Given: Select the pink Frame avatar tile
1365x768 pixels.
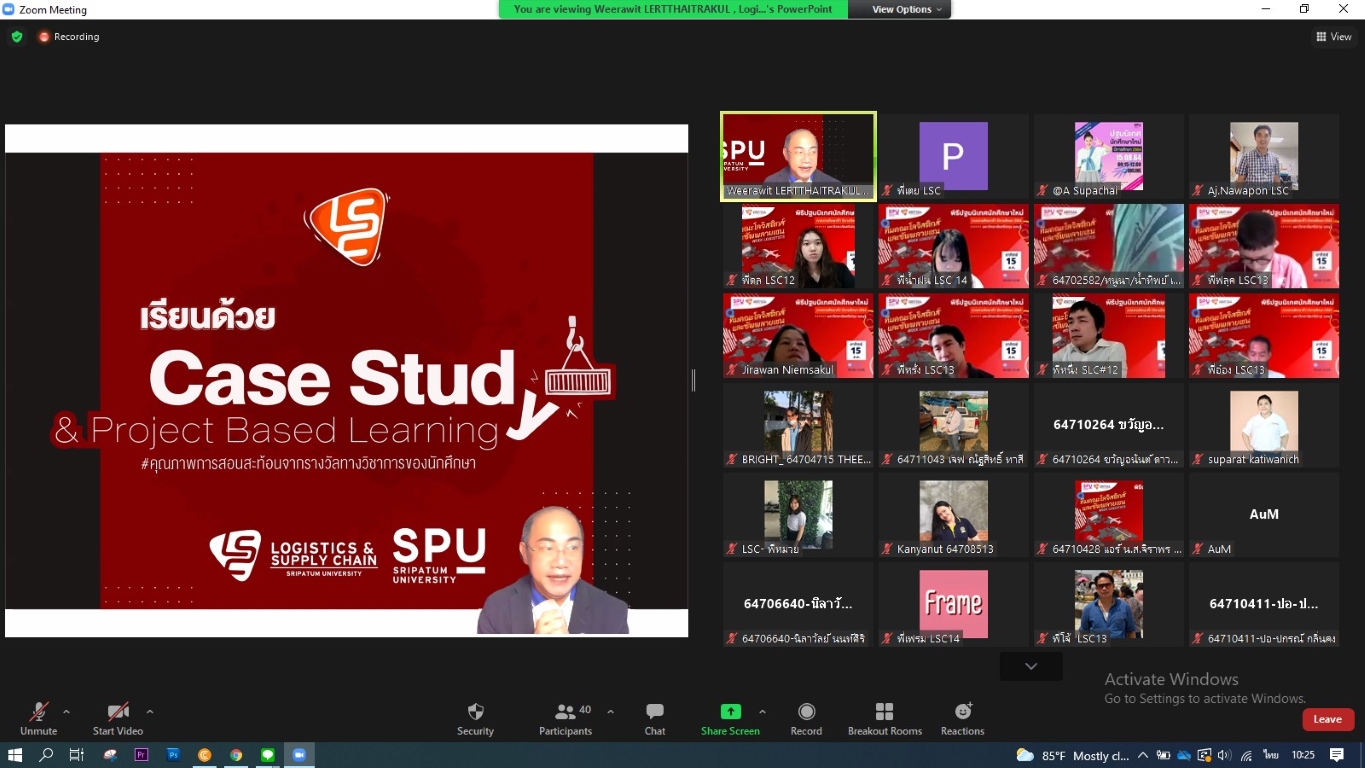Looking at the screenshot, I should point(953,604).
